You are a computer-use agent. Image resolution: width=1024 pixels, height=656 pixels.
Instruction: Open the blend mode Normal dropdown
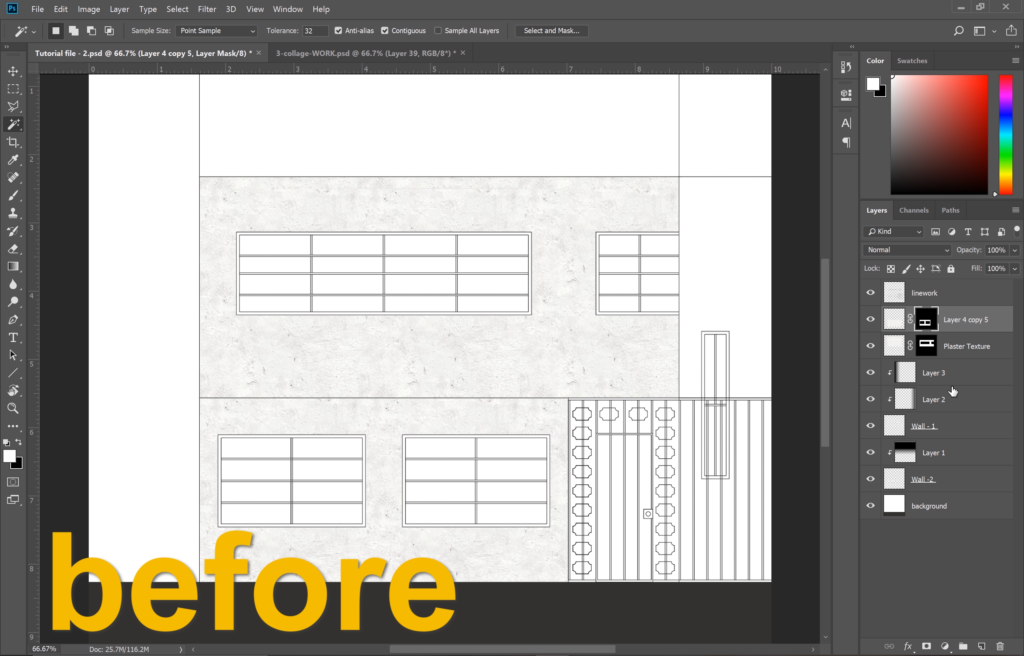tap(907, 250)
